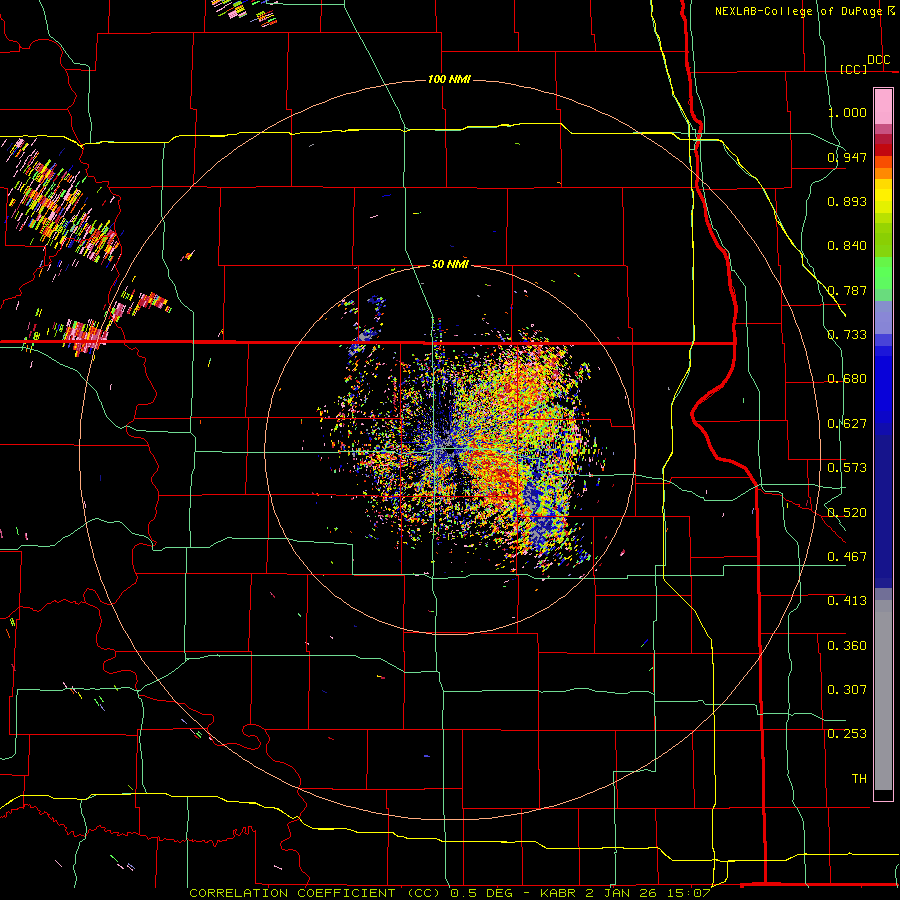Click the 0.840 scale value

pyautogui.click(x=847, y=246)
